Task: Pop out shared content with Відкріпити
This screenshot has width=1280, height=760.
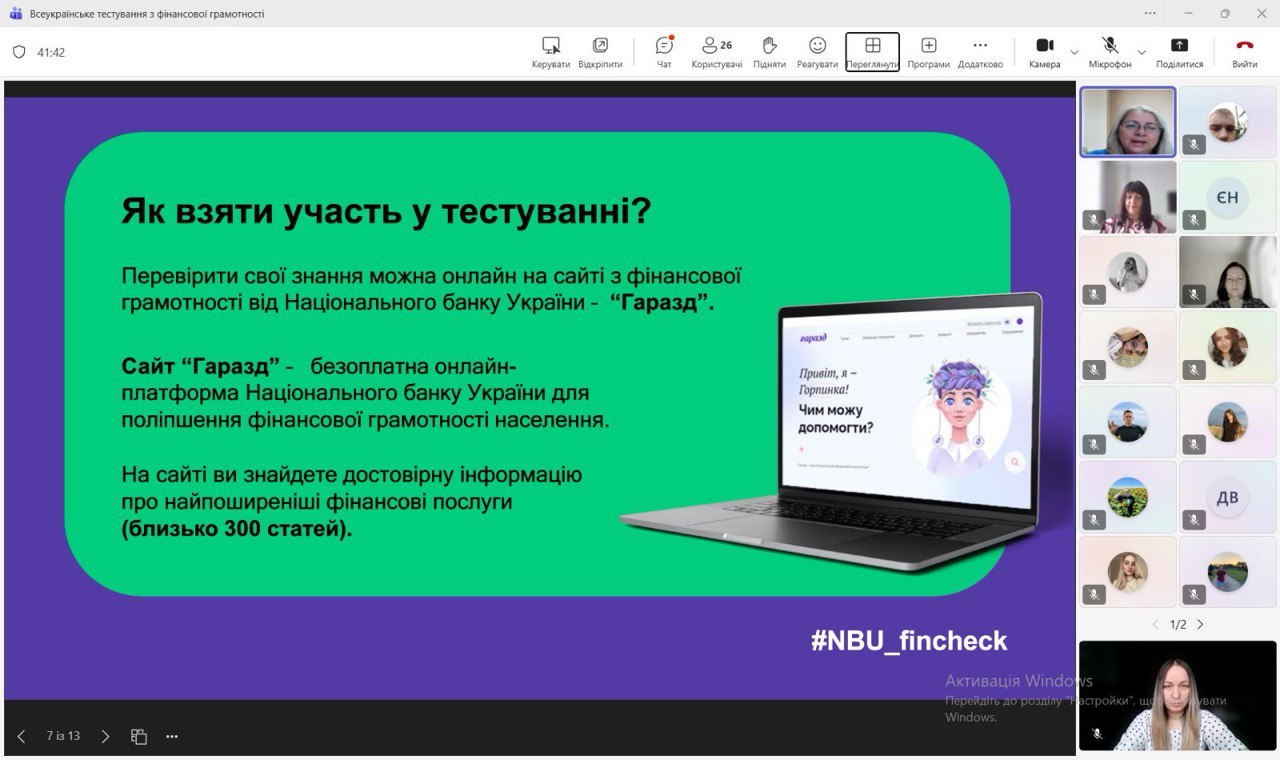Action: click(600, 51)
